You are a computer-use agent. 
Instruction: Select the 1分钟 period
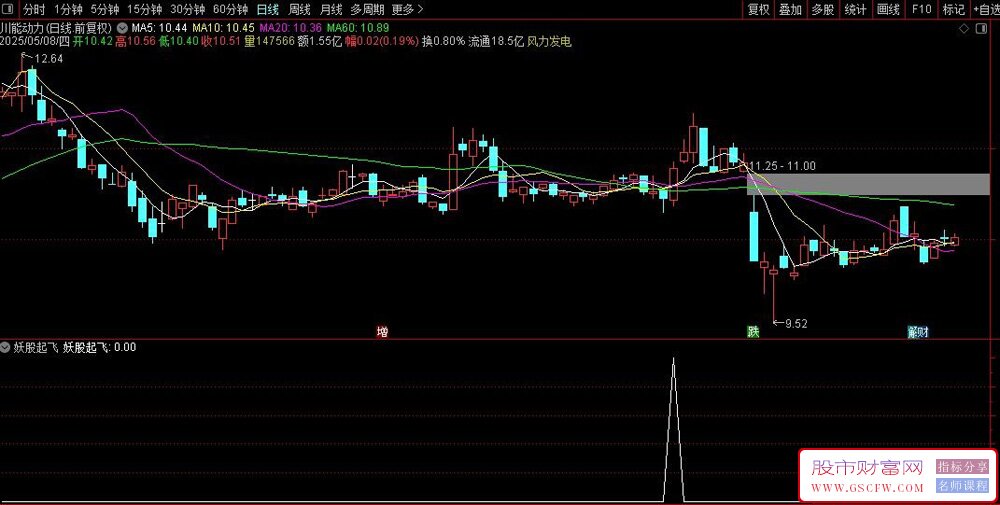point(68,9)
